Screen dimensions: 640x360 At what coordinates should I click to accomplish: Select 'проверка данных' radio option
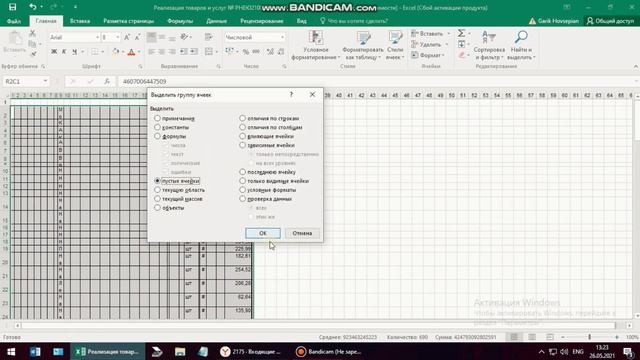pos(242,198)
